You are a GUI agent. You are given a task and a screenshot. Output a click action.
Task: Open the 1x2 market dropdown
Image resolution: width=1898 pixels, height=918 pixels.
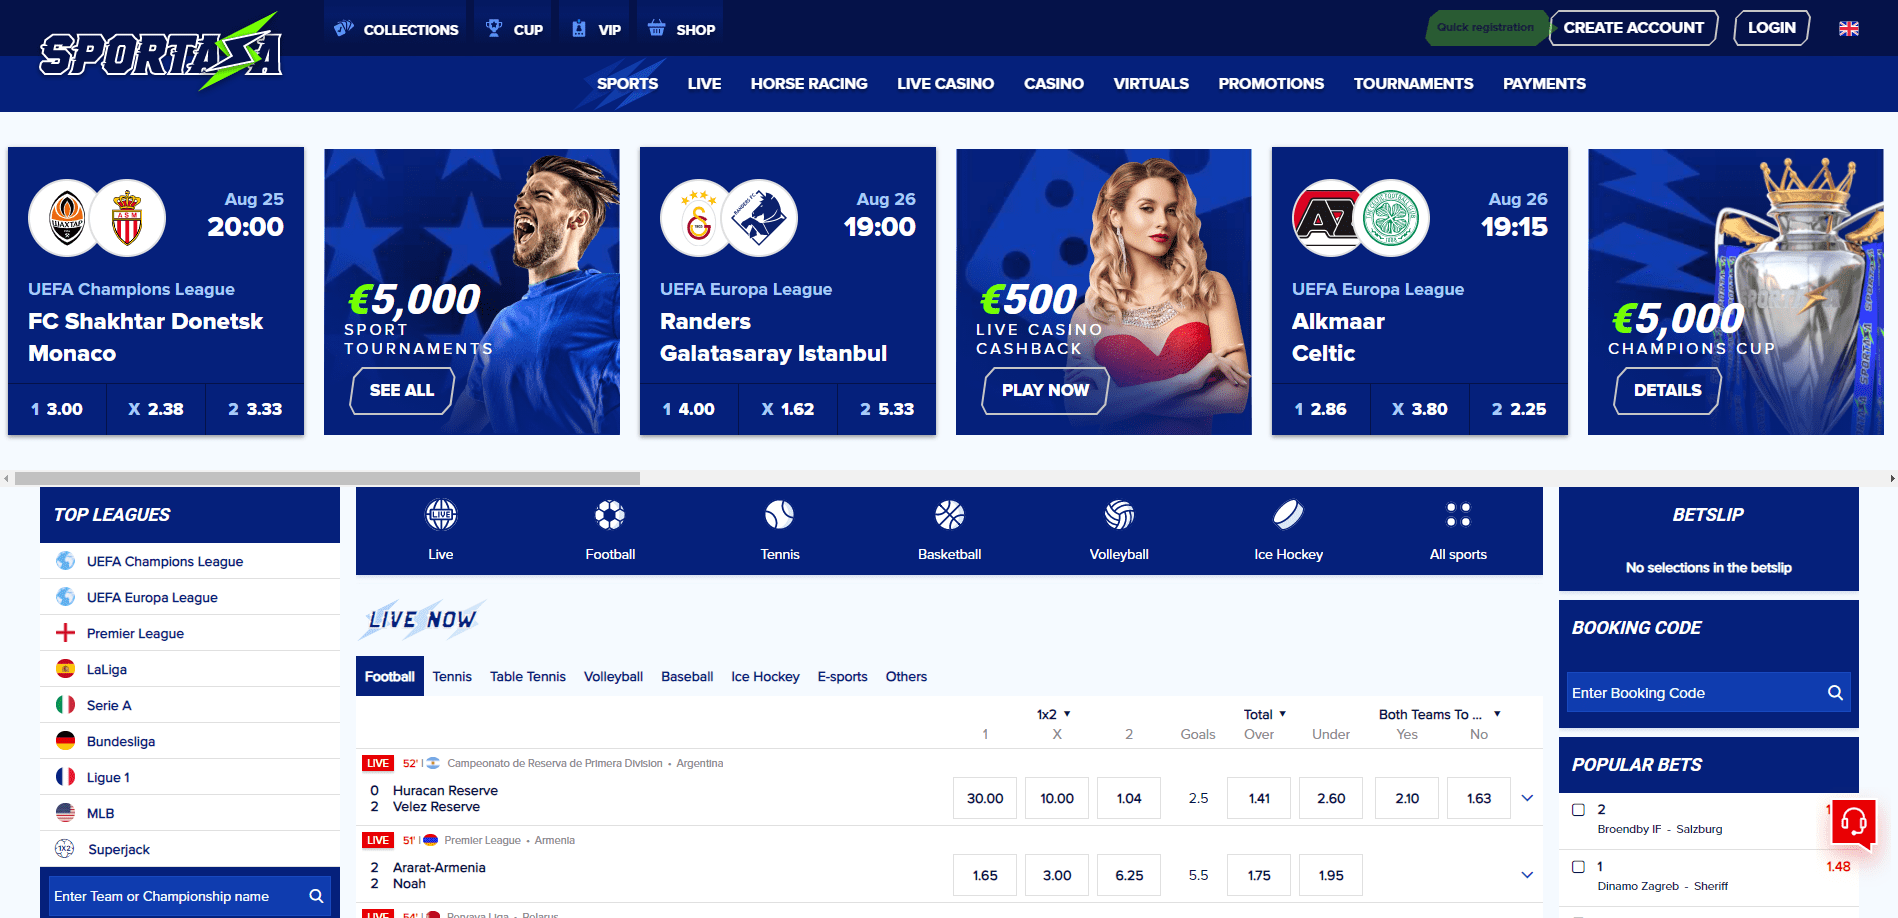[1054, 714]
